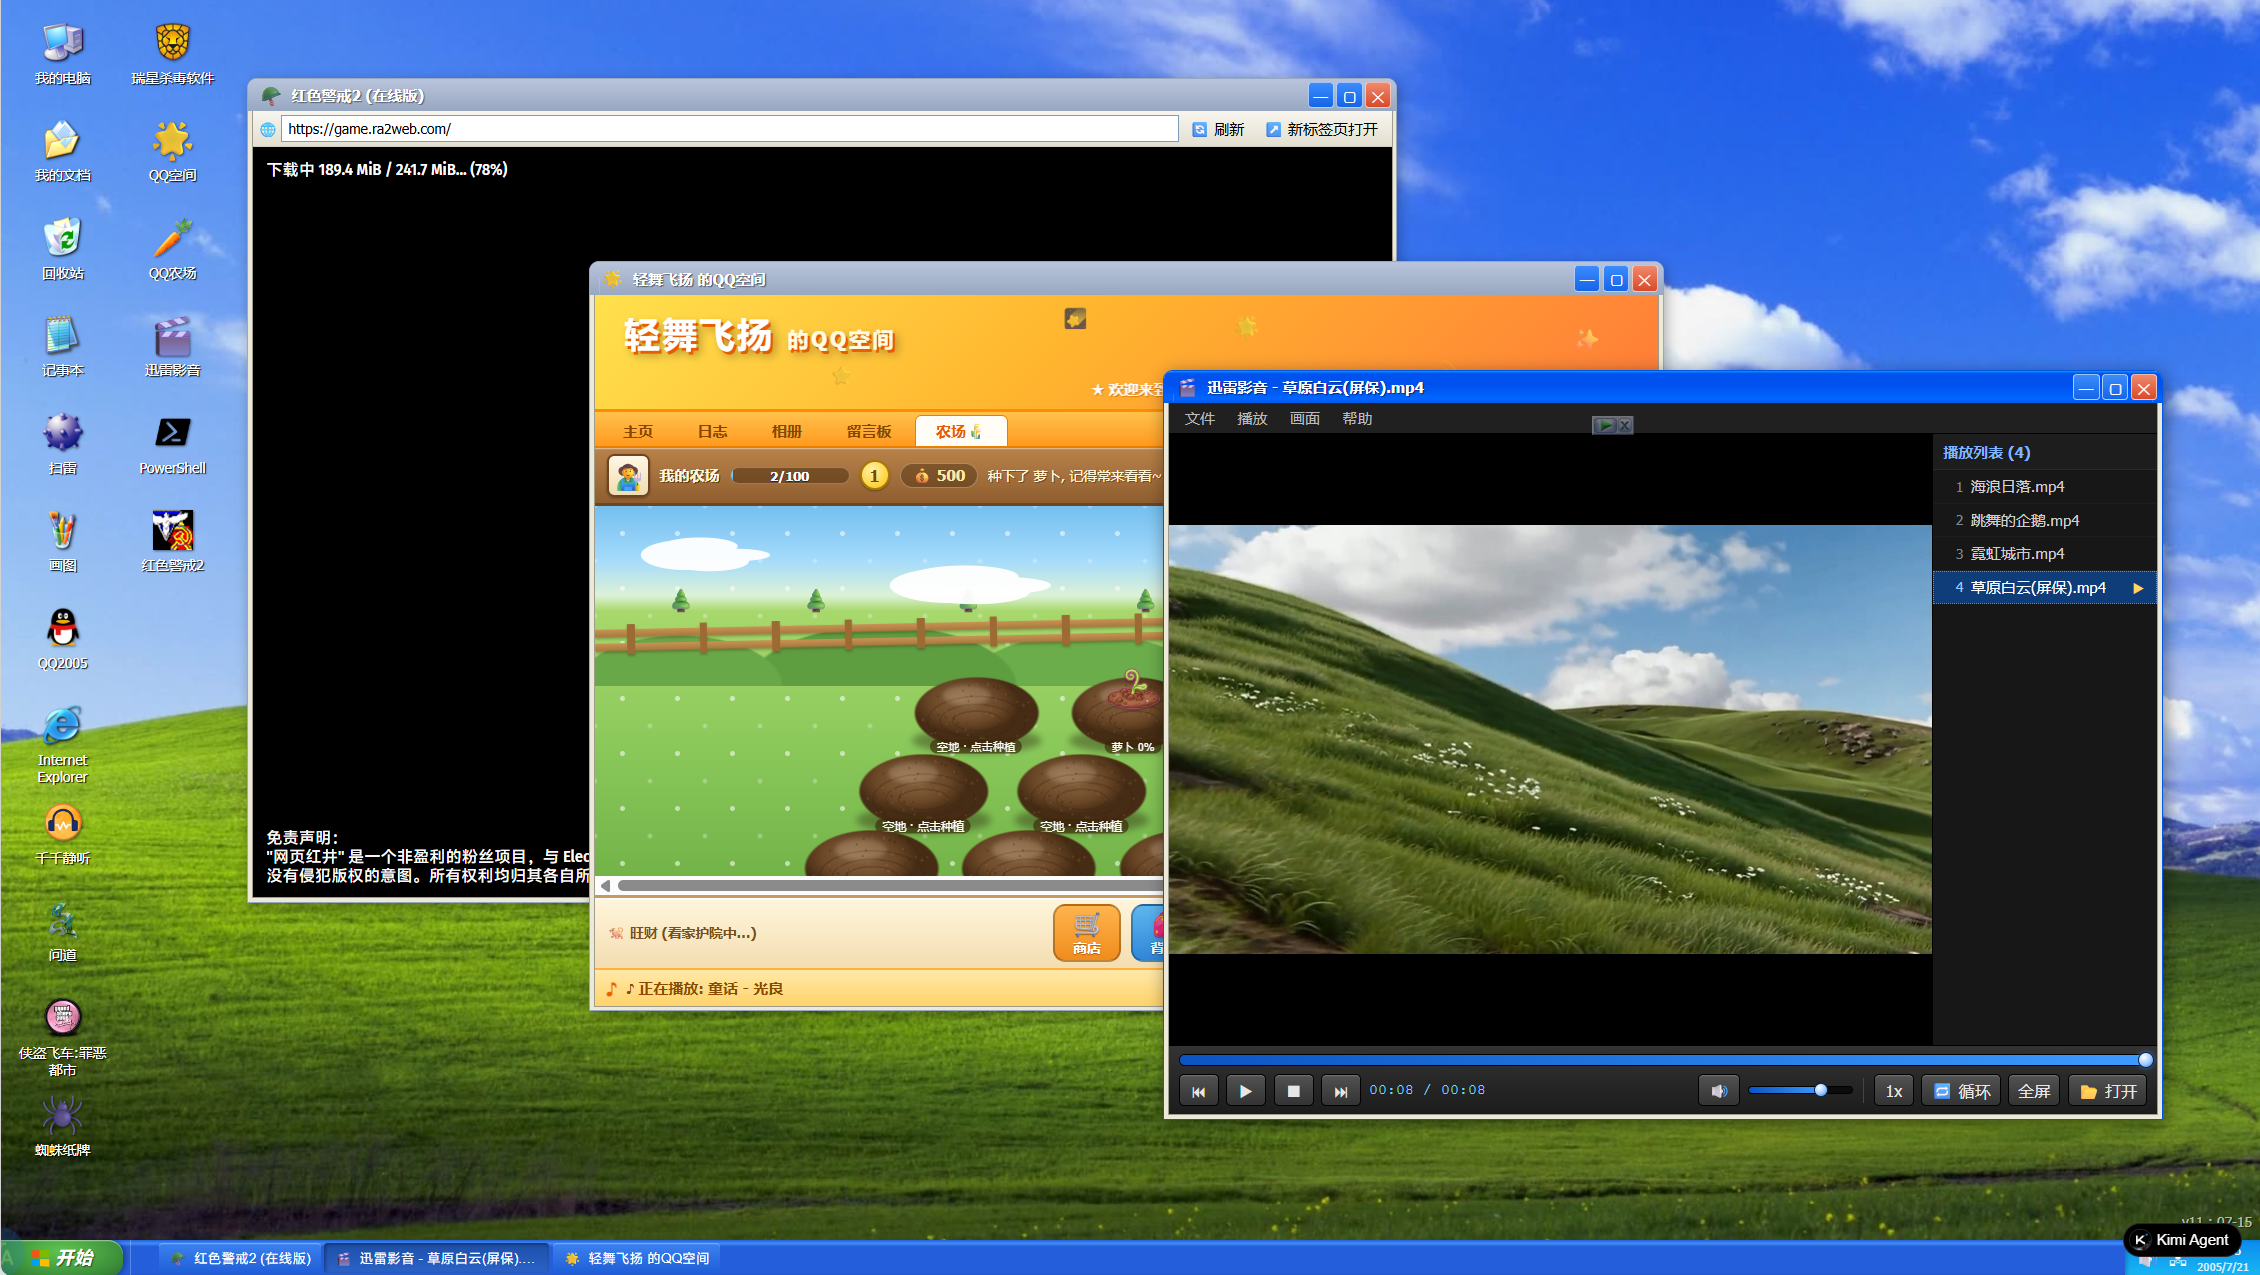
Task: Select the 迅雷影音 desktop shortcut
Action: (172, 346)
